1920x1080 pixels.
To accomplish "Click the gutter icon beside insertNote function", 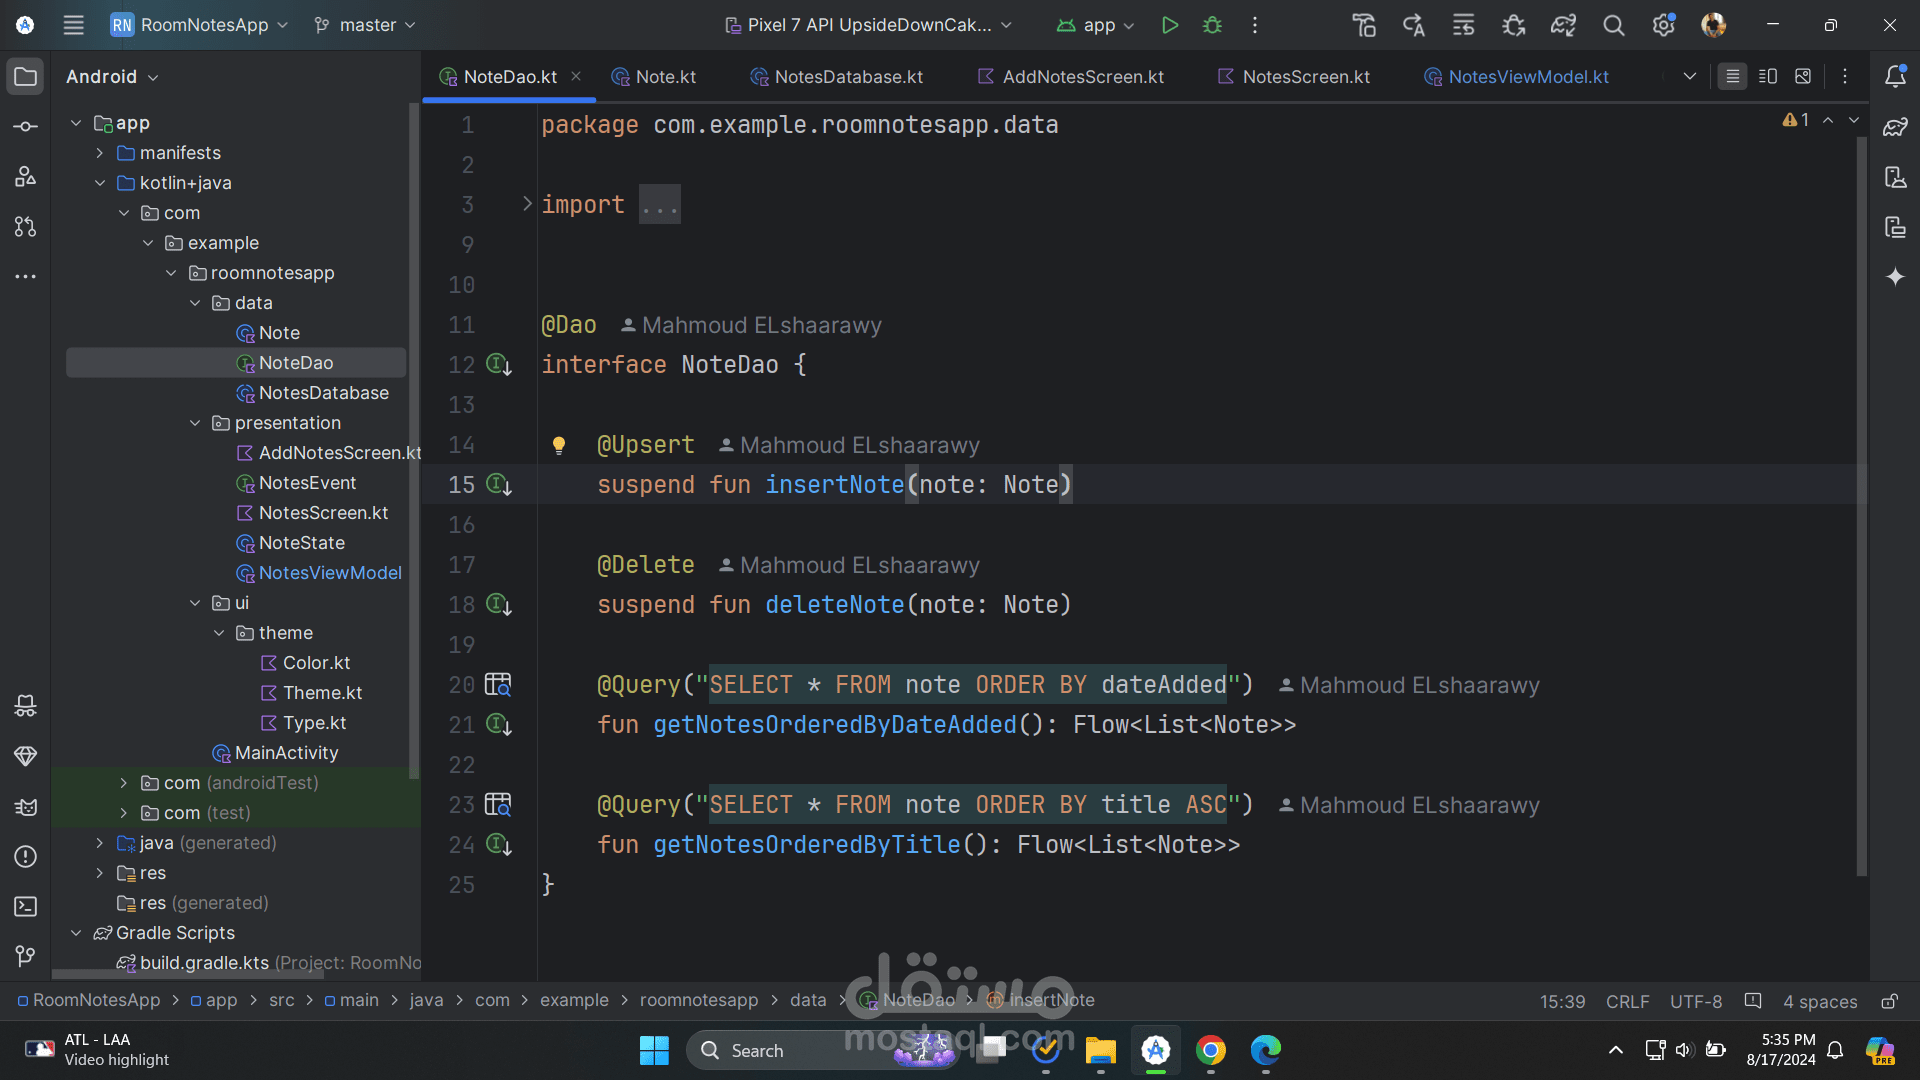I will pyautogui.click(x=498, y=485).
